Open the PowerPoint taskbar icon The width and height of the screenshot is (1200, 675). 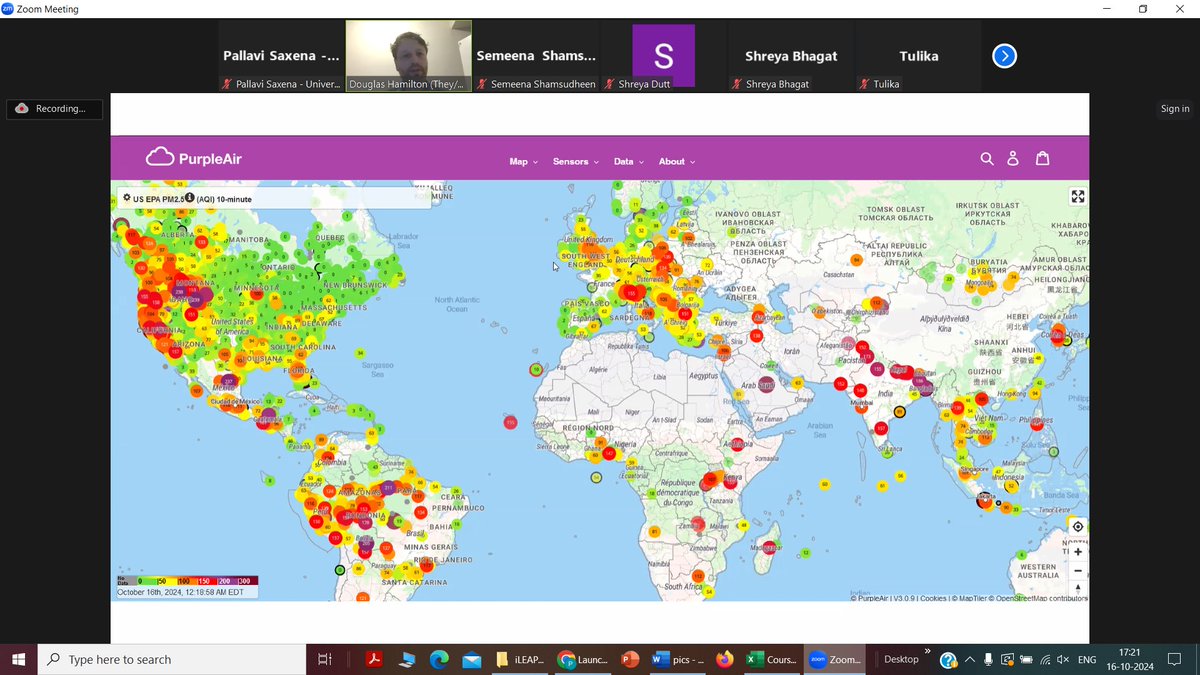(630, 659)
